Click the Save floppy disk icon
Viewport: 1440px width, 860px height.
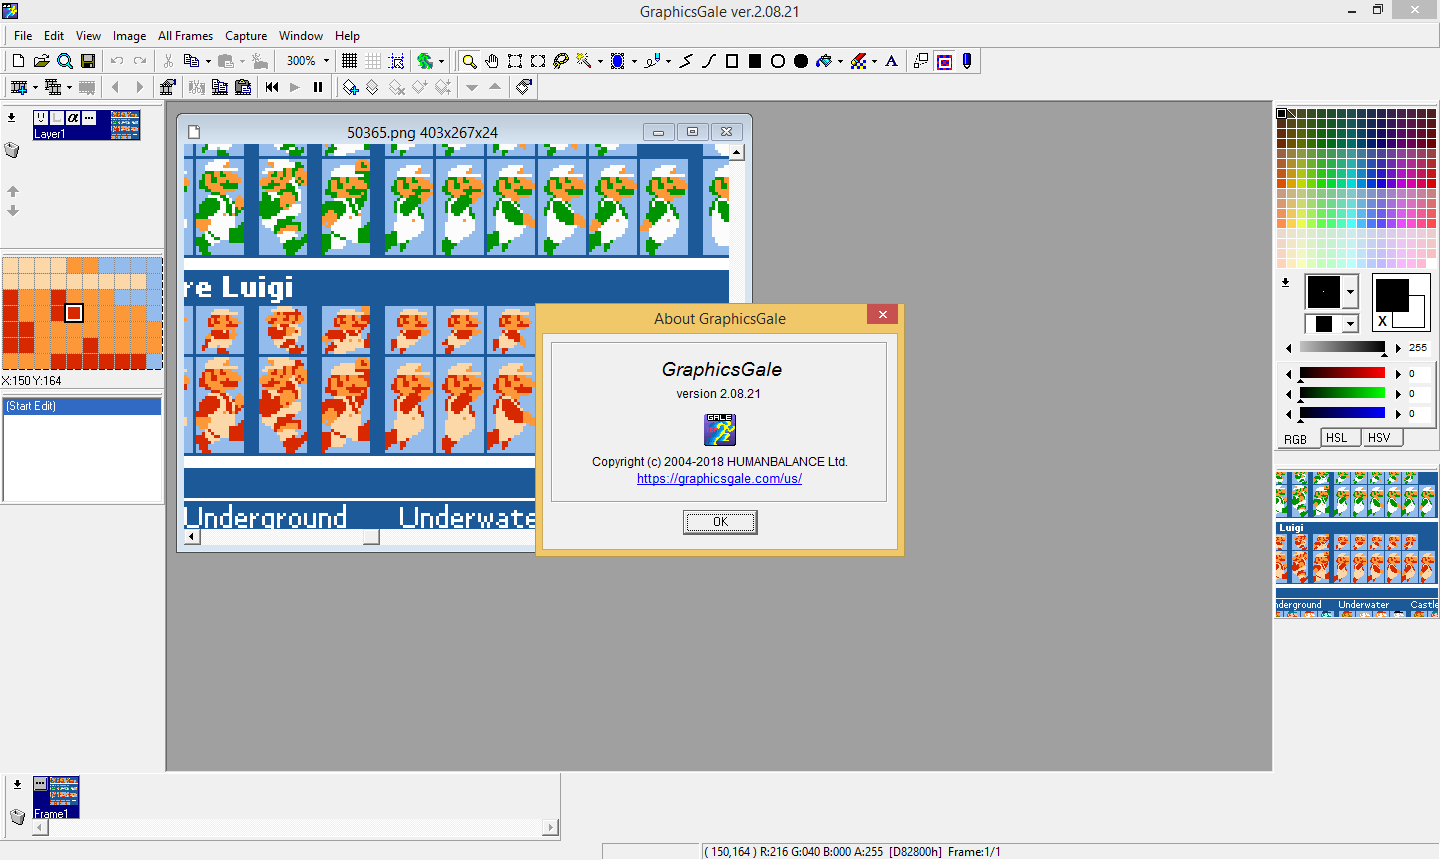[88, 61]
